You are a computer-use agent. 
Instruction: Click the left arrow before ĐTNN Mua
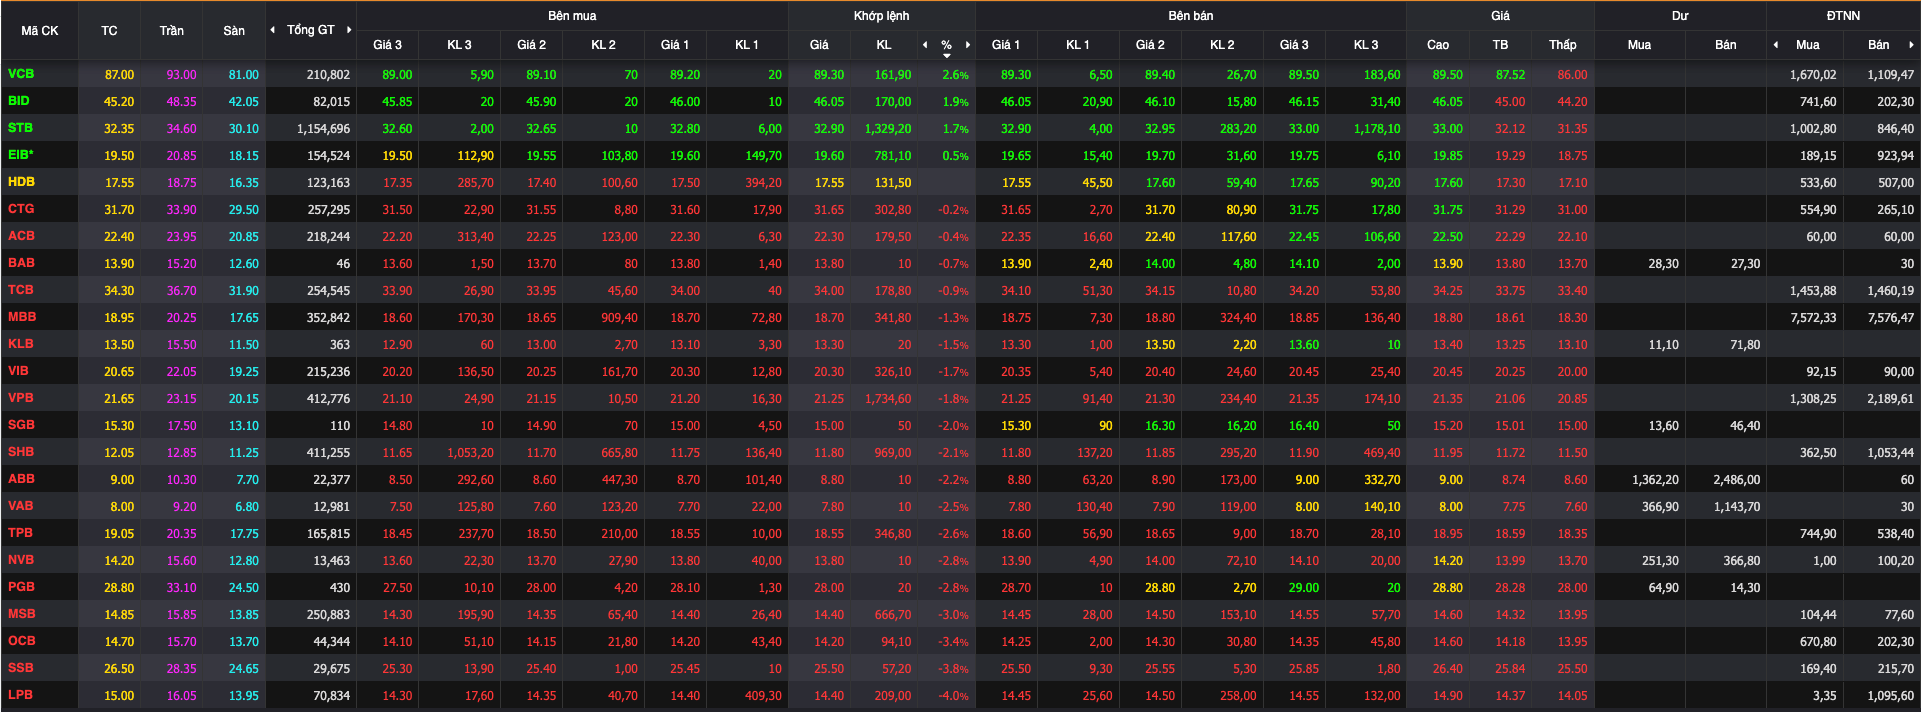[x=1776, y=45]
